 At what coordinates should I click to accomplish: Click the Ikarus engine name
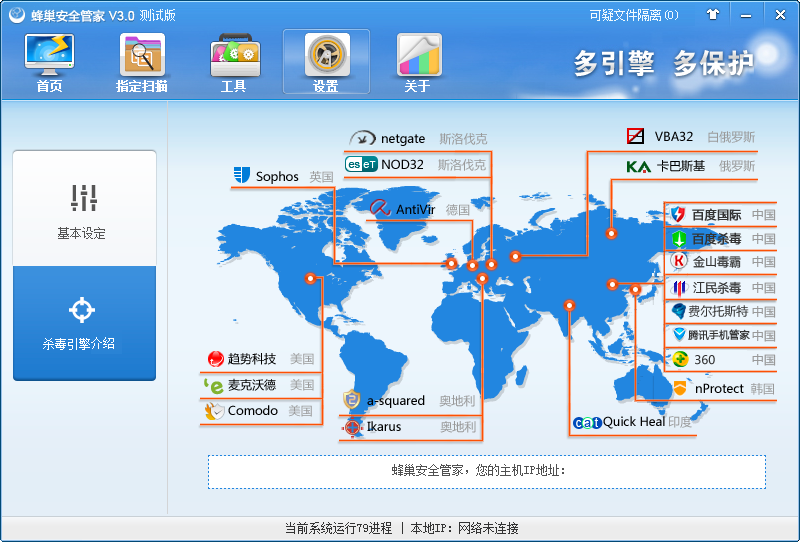[x=384, y=426]
